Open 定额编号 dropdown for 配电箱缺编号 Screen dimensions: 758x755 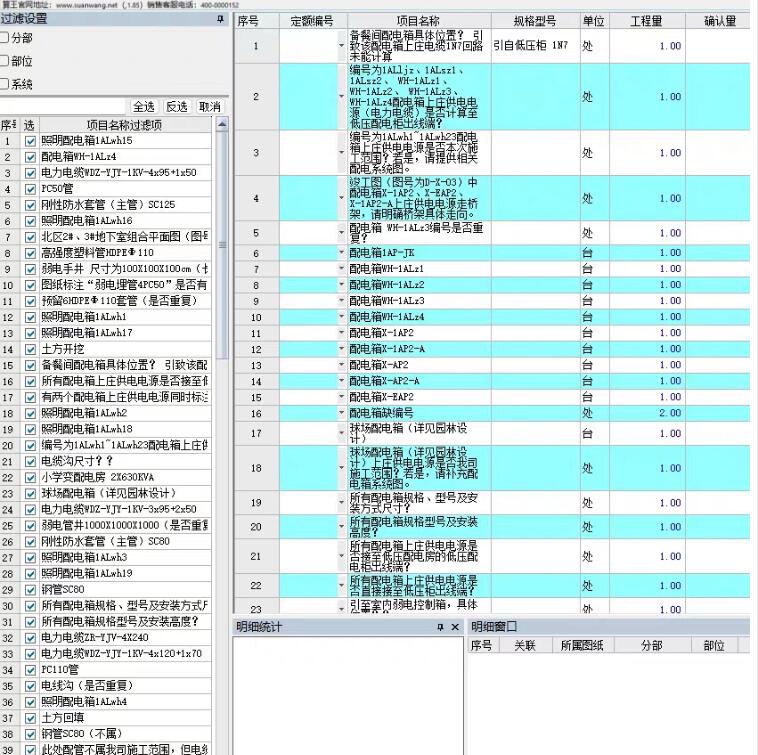tap(341, 413)
